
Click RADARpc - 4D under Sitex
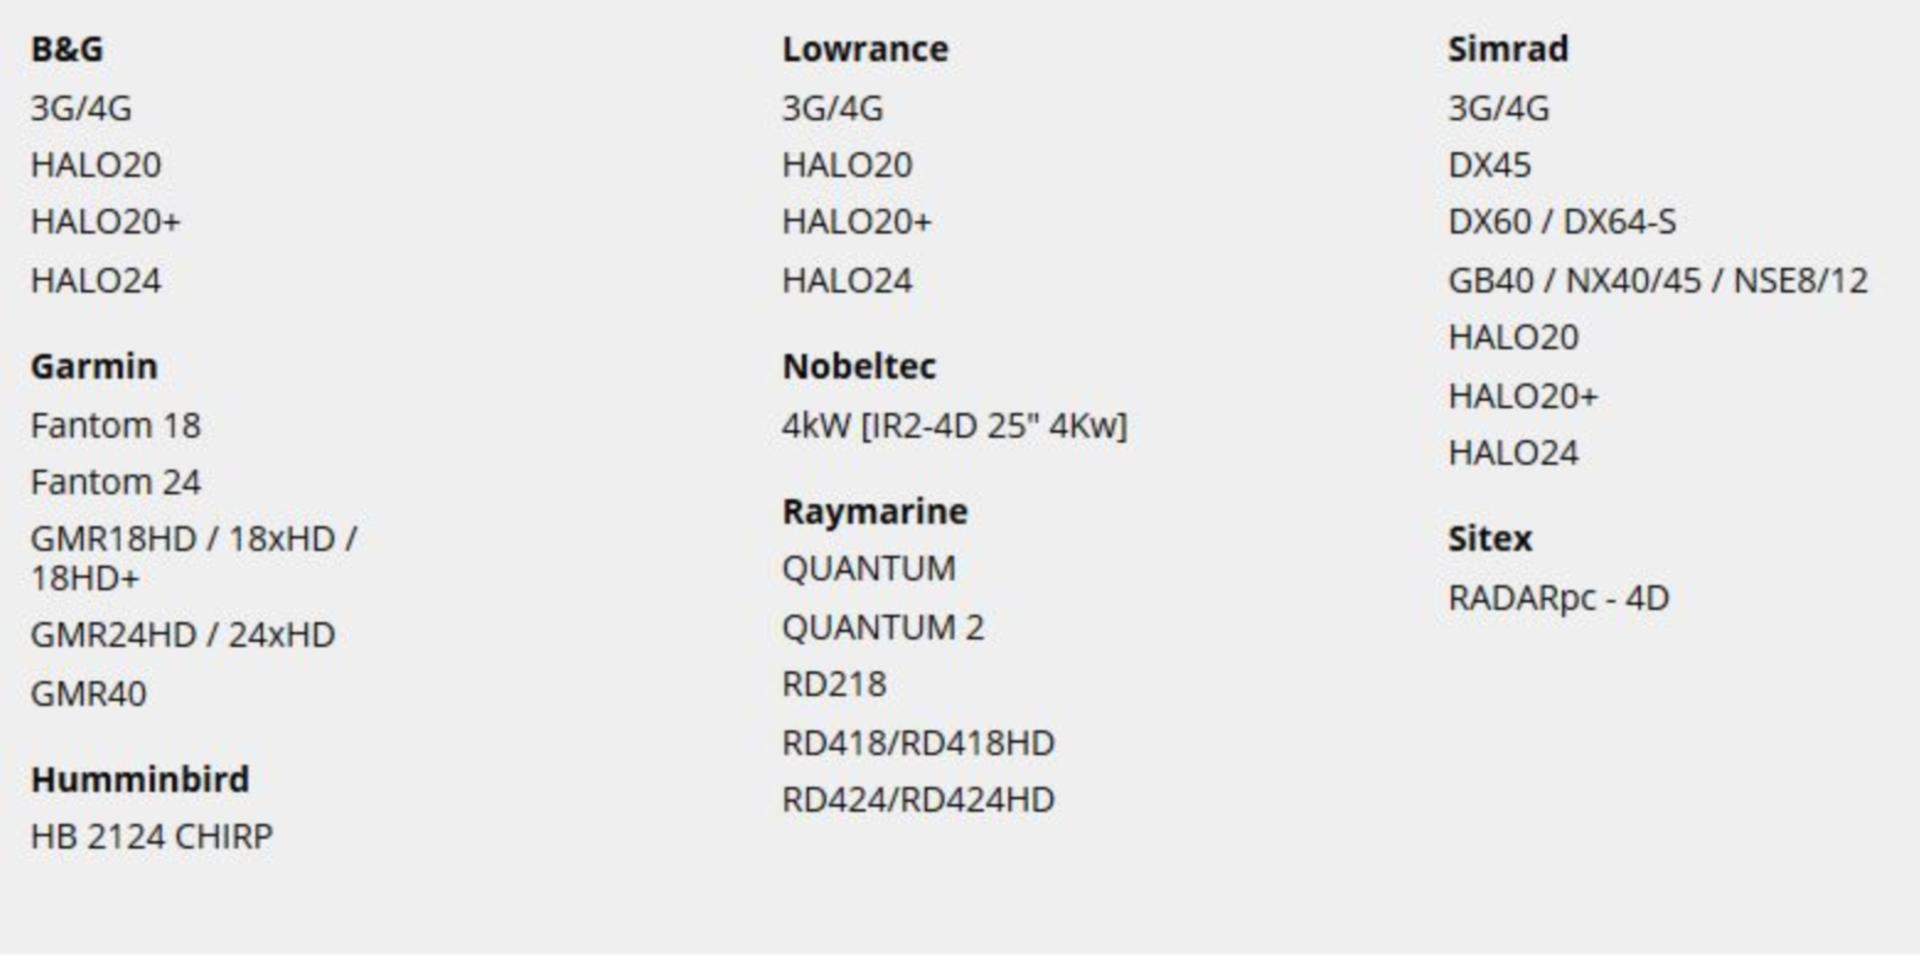click(x=1558, y=598)
